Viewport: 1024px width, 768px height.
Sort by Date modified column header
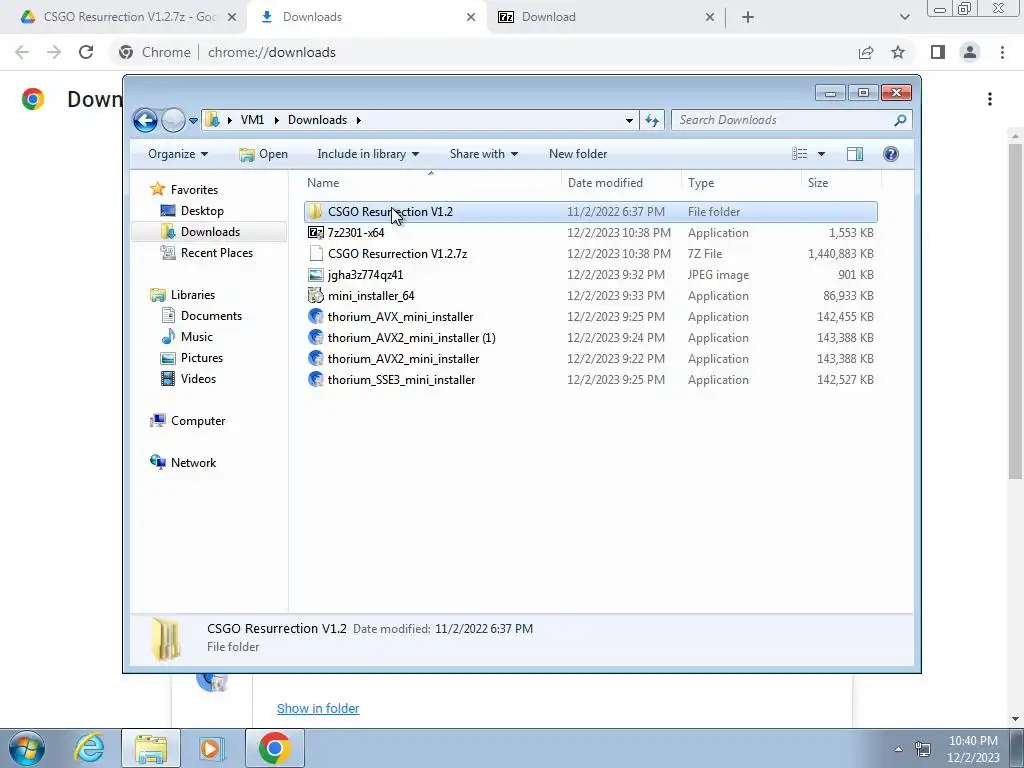(621, 183)
